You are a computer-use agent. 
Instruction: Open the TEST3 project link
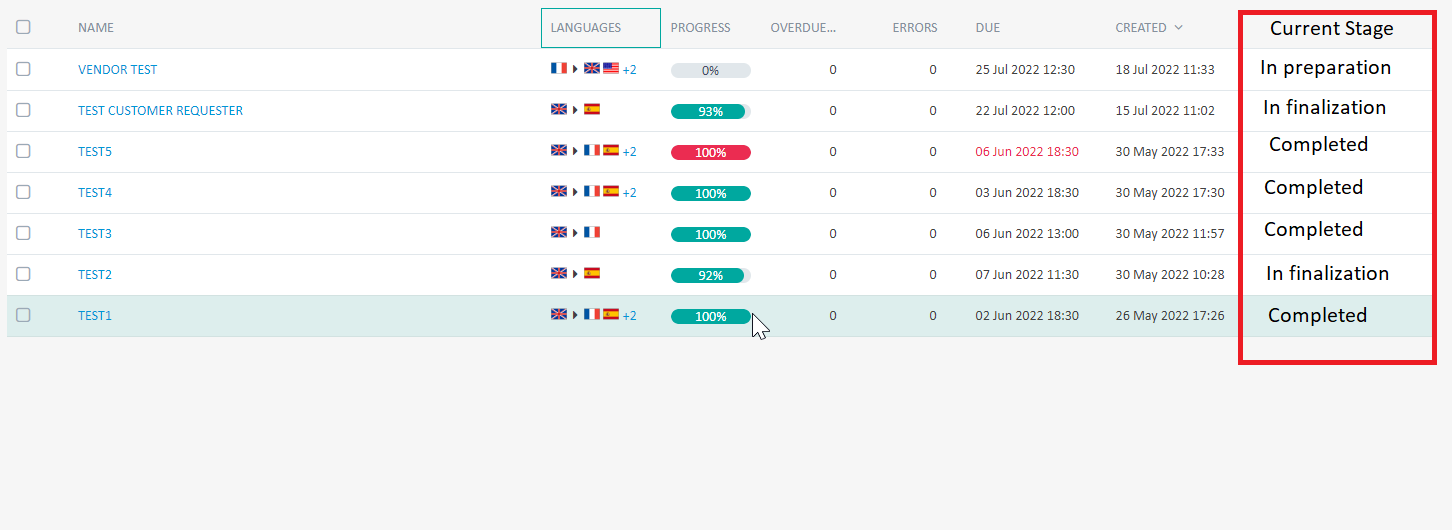click(95, 234)
